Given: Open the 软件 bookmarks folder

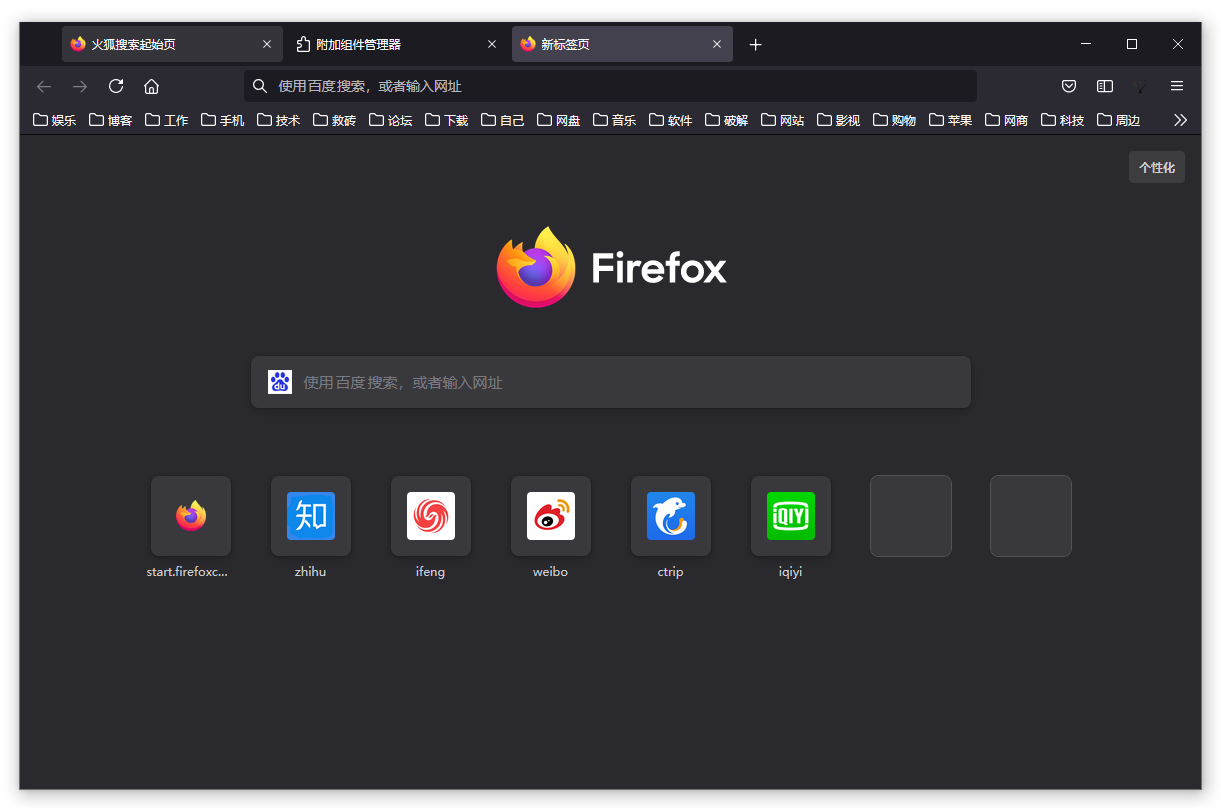Looking at the screenshot, I should (670, 119).
